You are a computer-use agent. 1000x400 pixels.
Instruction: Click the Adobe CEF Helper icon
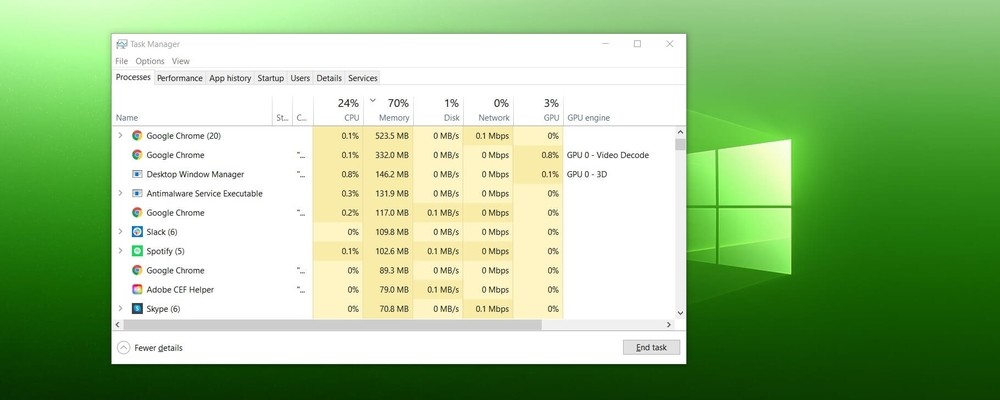click(137, 289)
